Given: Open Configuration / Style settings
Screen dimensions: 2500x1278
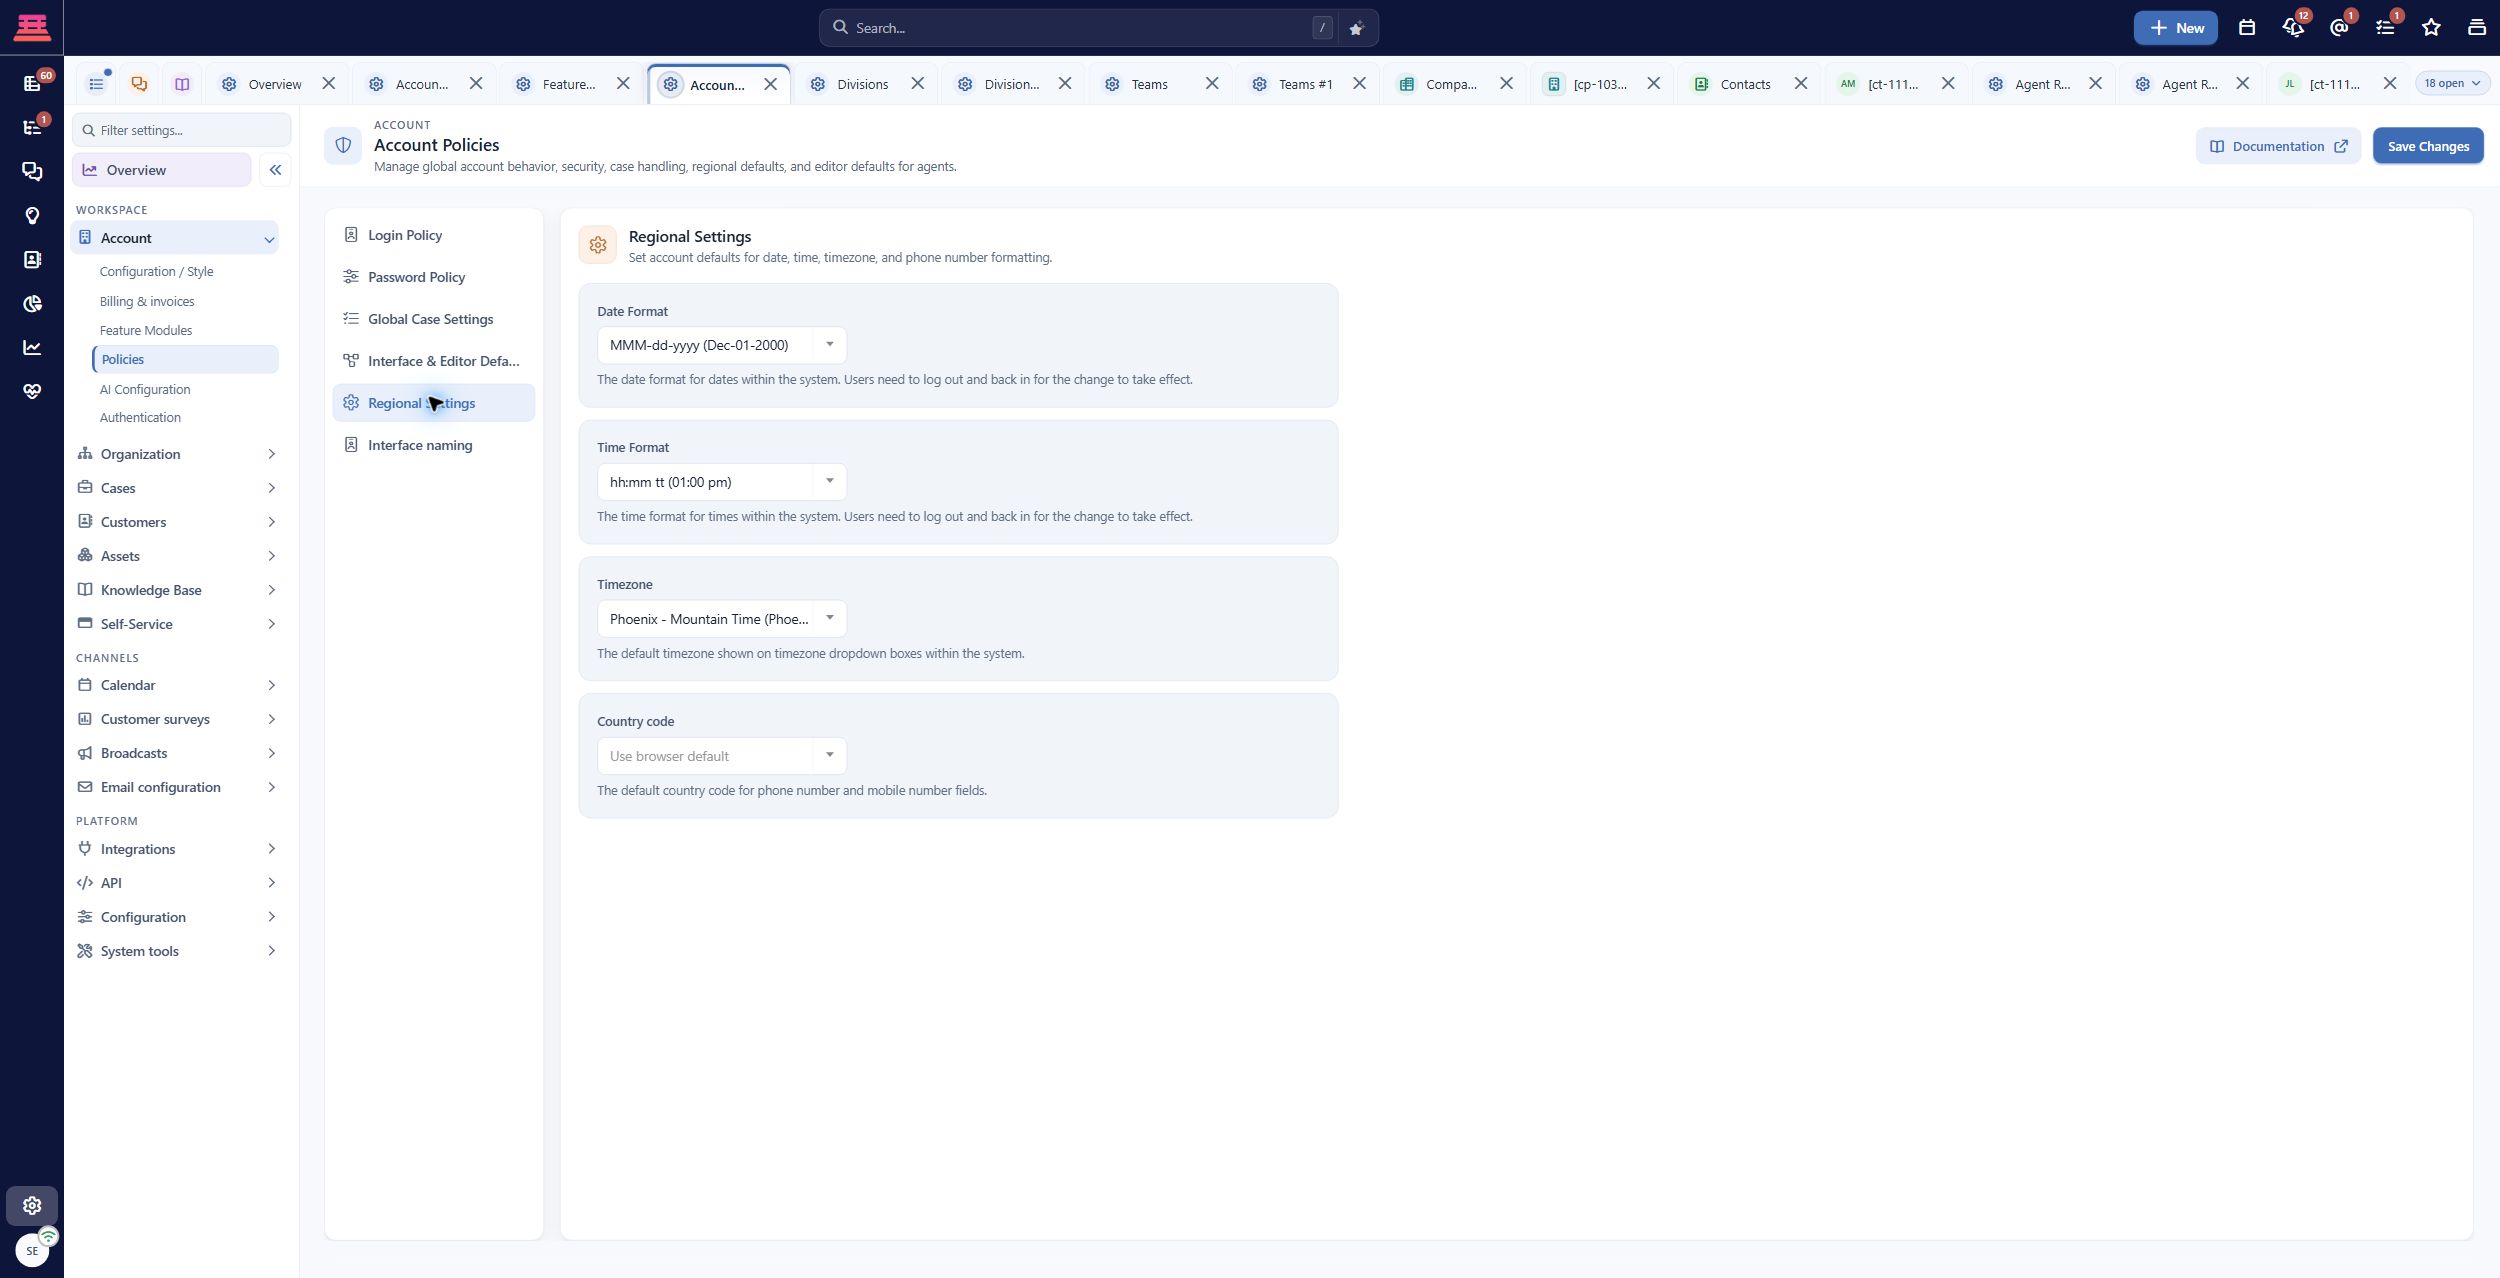Looking at the screenshot, I should click(x=156, y=271).
